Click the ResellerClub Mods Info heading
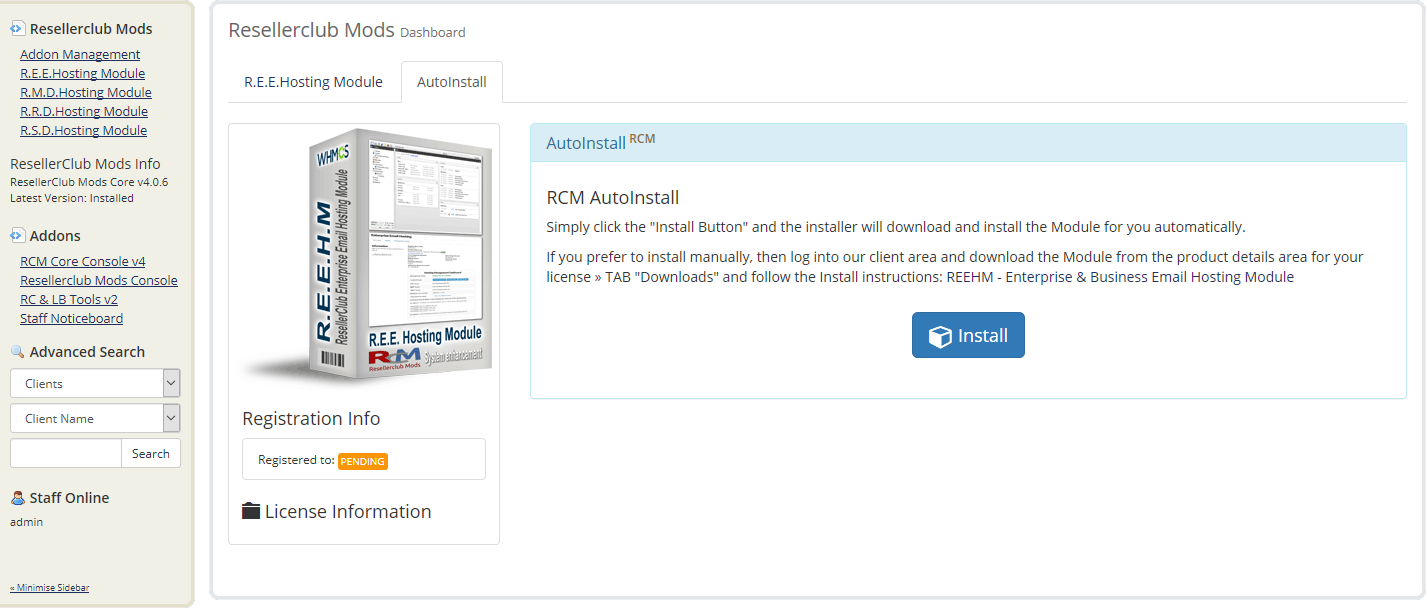Viewport: 1426px width, 608px height. [85, 164]
